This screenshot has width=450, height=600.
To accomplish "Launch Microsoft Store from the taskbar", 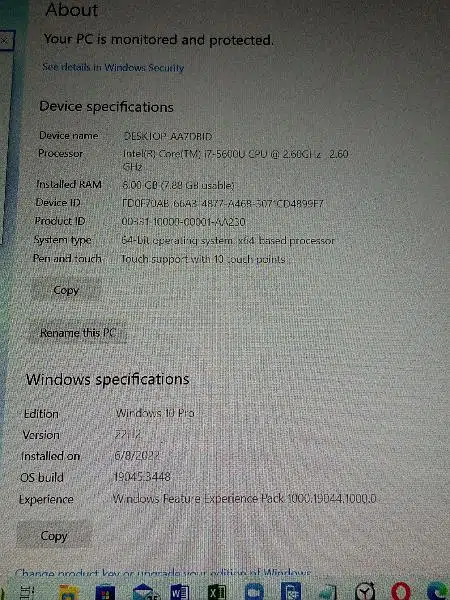I will 105,592.
